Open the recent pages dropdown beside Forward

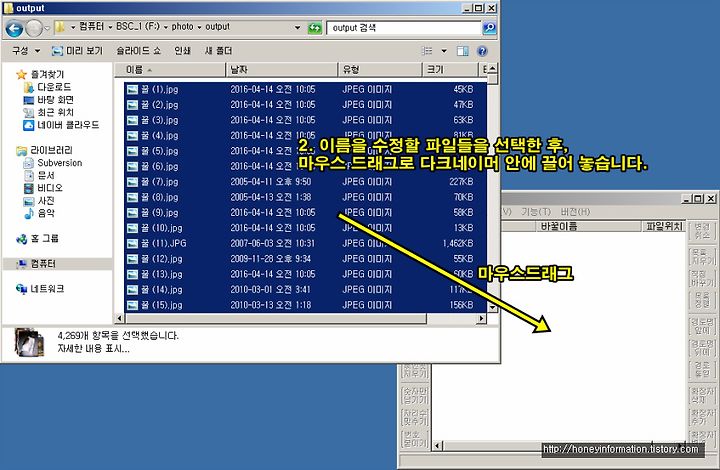[x=47, y=28]
